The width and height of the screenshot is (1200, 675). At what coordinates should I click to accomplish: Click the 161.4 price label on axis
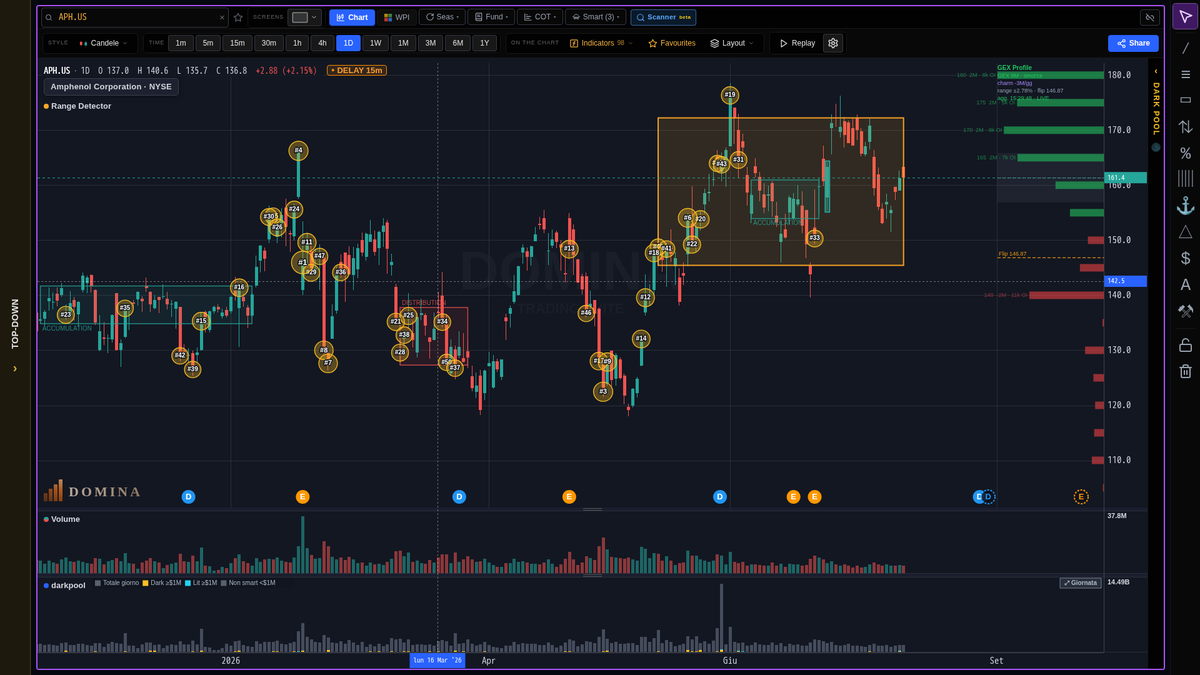pyautogui.click(x=1125, y=178)
